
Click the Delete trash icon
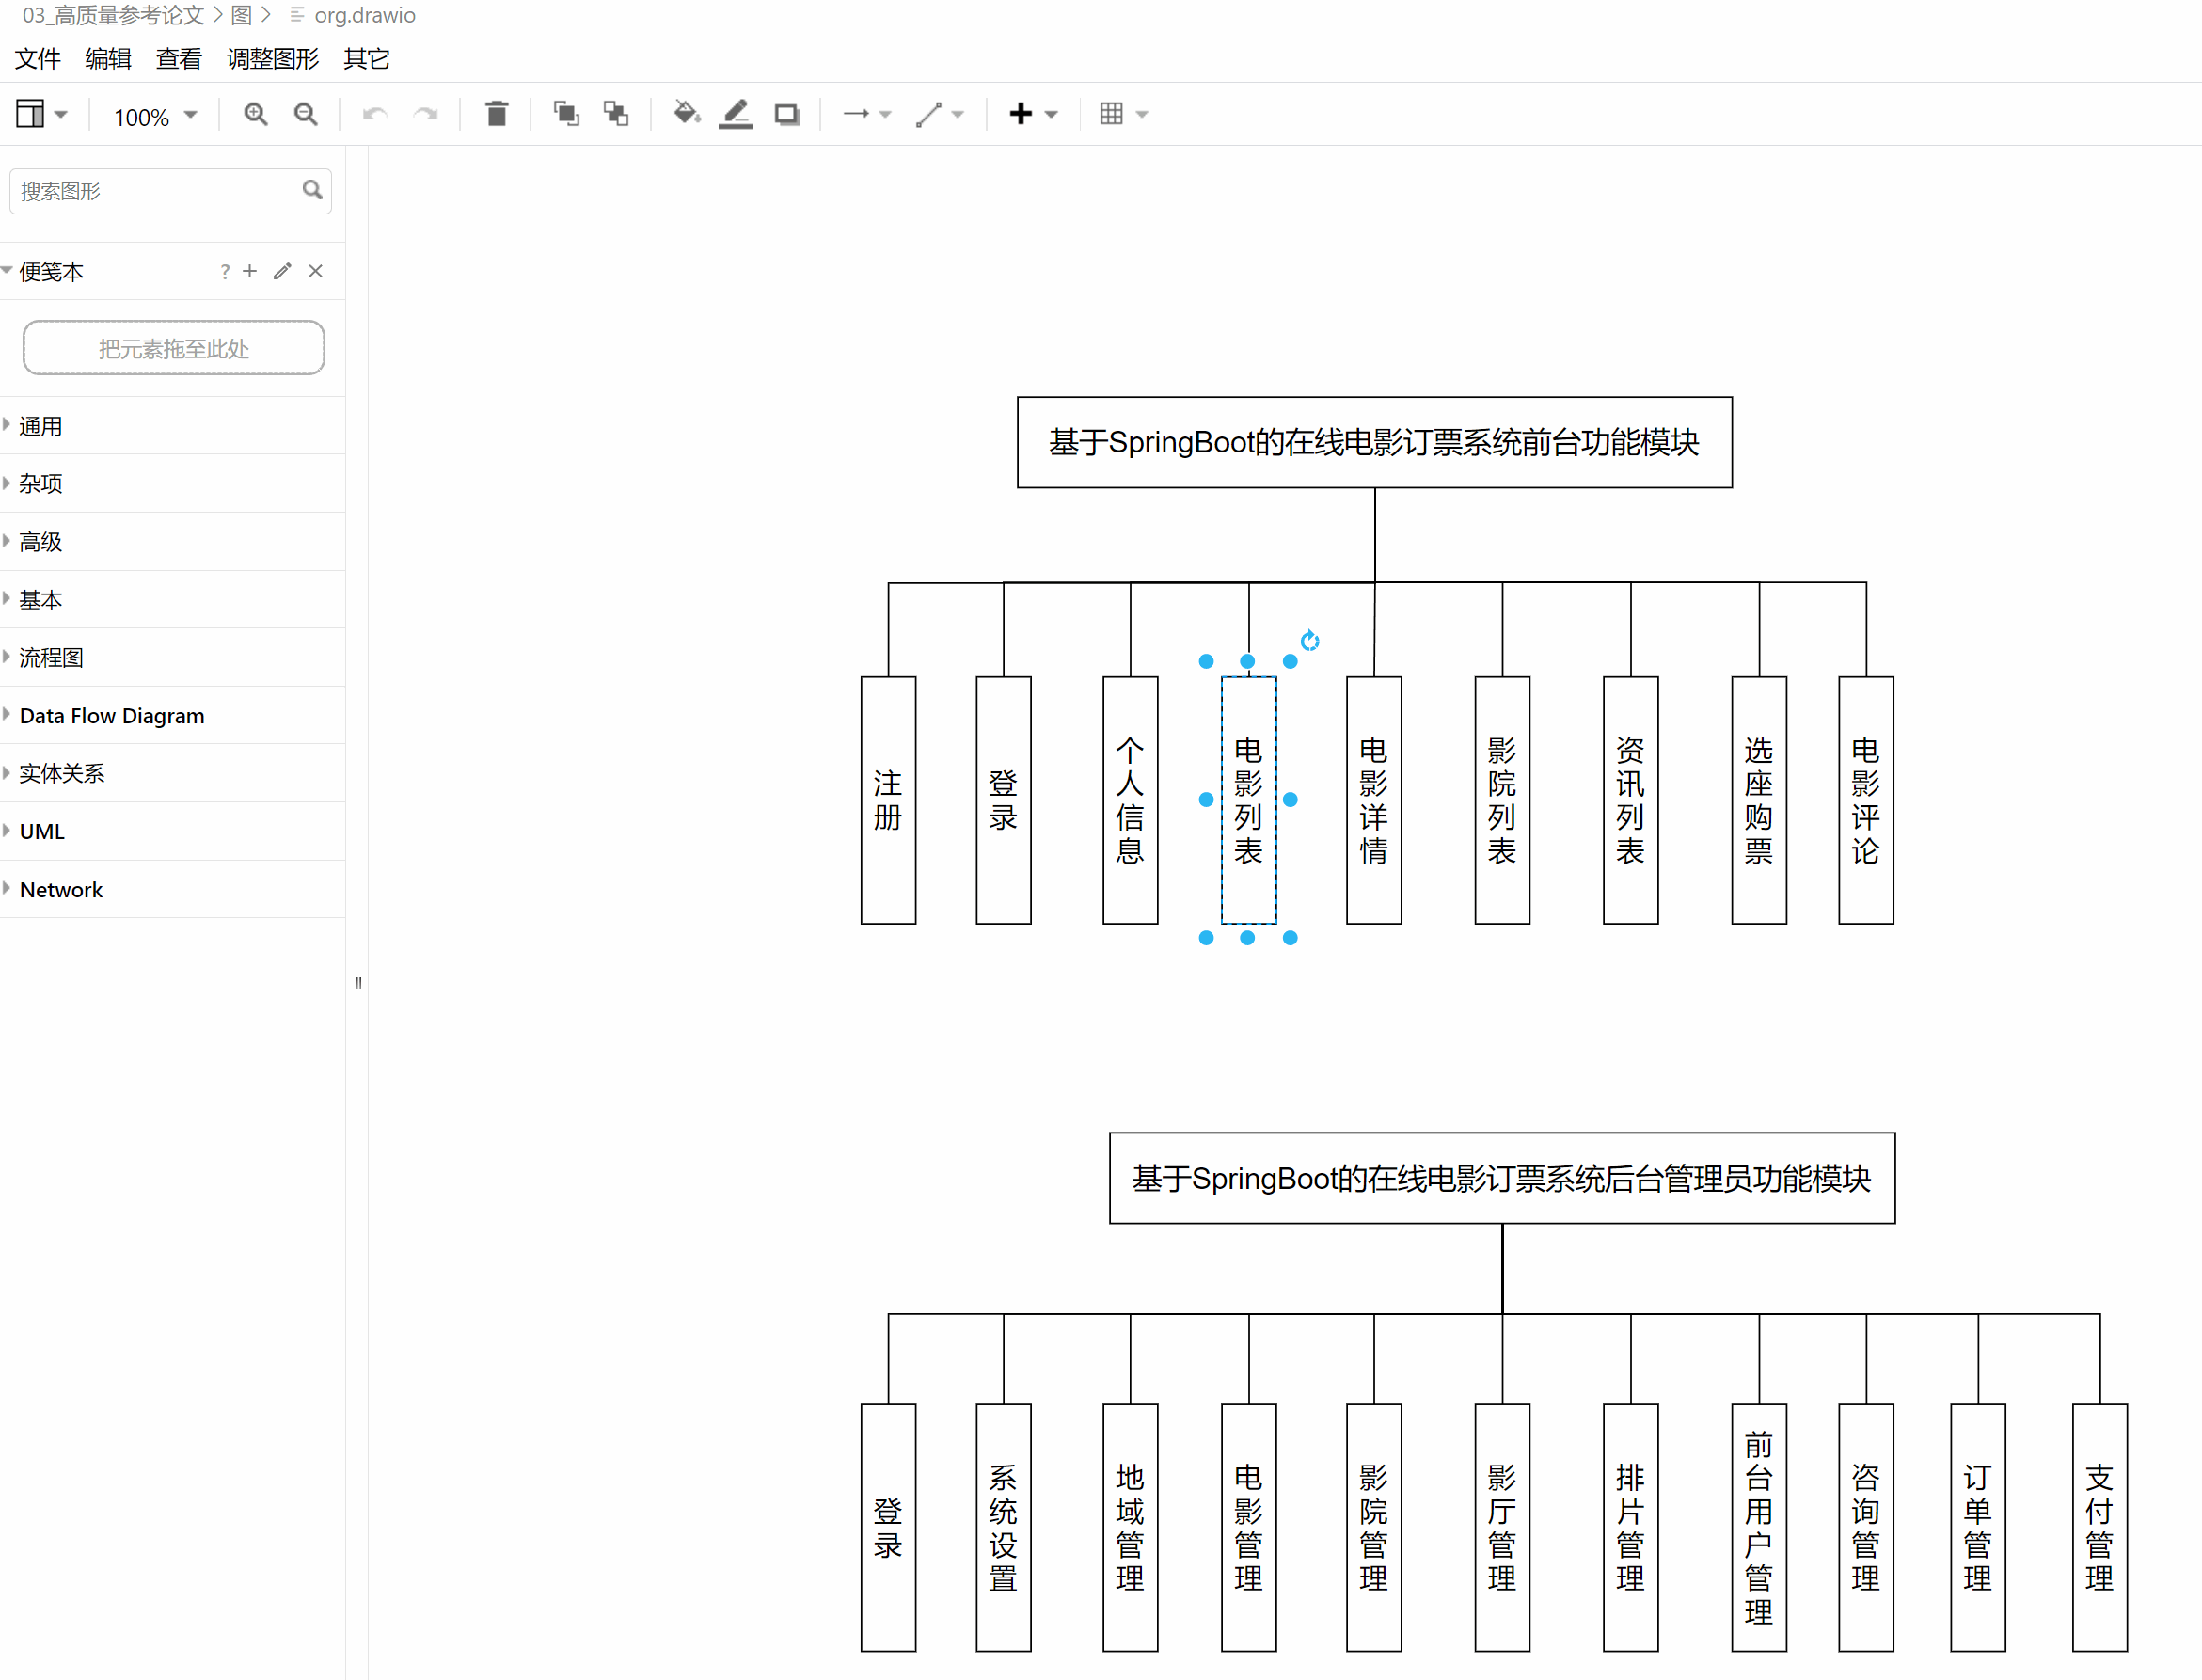point(496,114)
